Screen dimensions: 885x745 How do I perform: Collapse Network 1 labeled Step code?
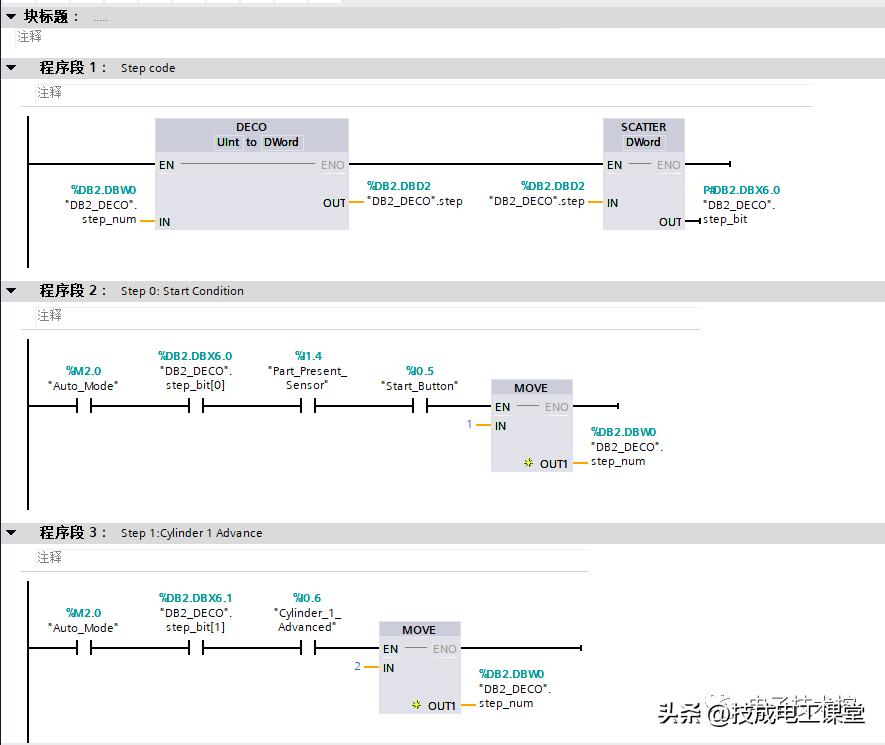point(10,67)
